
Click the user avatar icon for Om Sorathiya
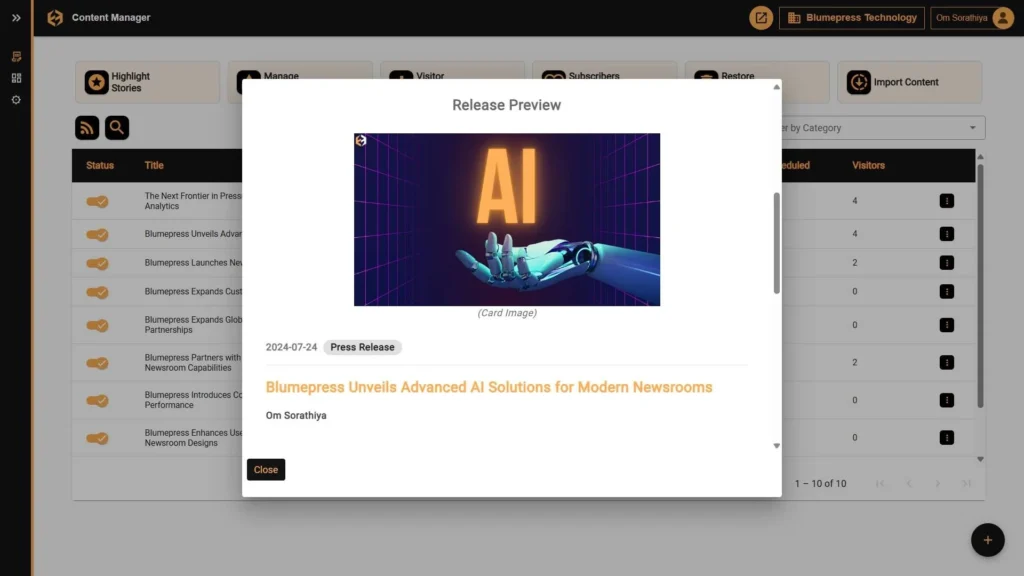(x=1002, y=18)
